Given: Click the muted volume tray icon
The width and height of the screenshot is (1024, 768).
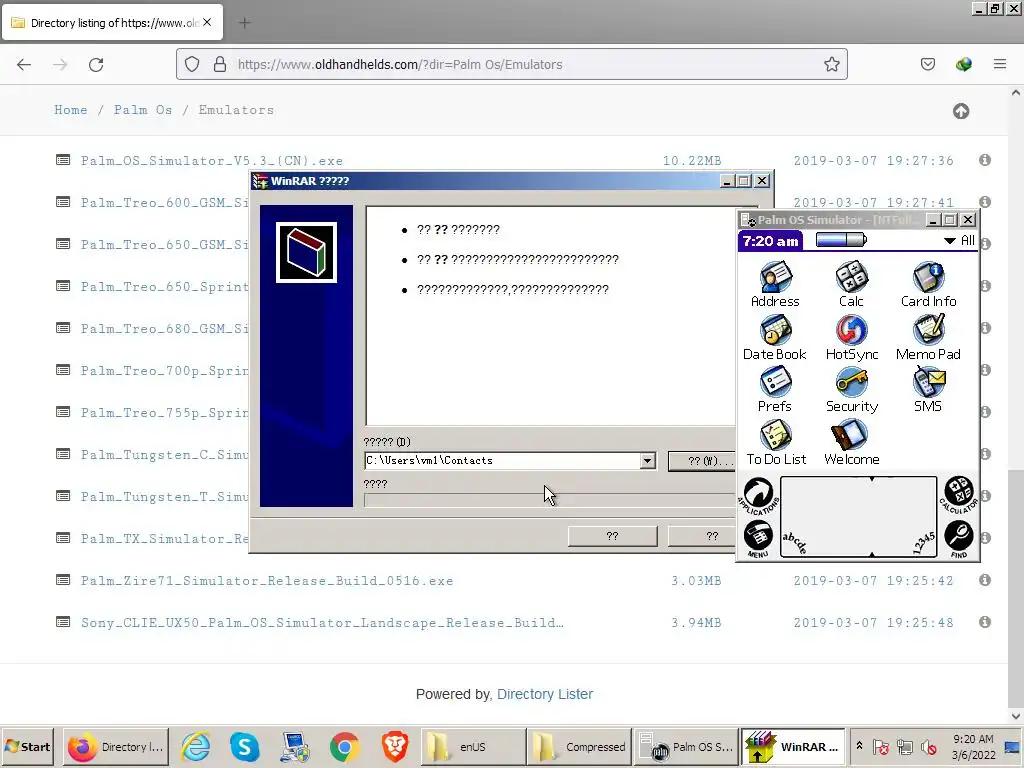Looking at the screenshot, I should [928, 746].
